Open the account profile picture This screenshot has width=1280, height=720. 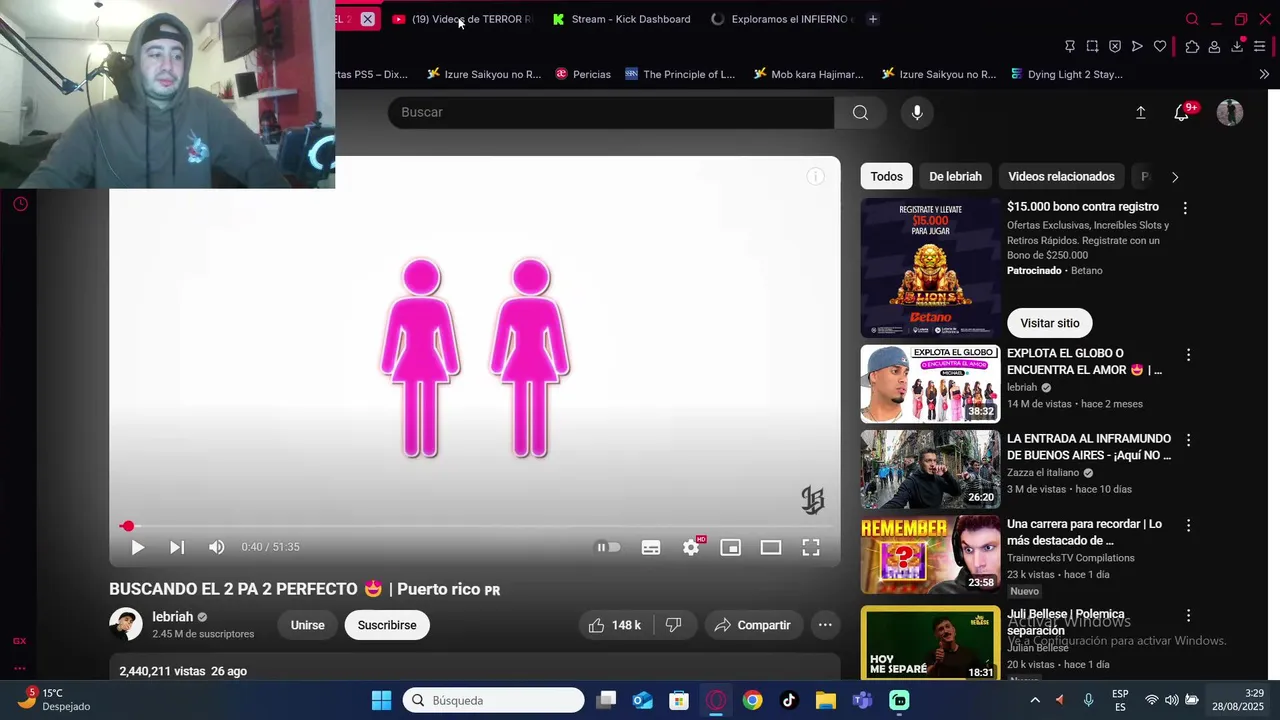[1230, 112]
